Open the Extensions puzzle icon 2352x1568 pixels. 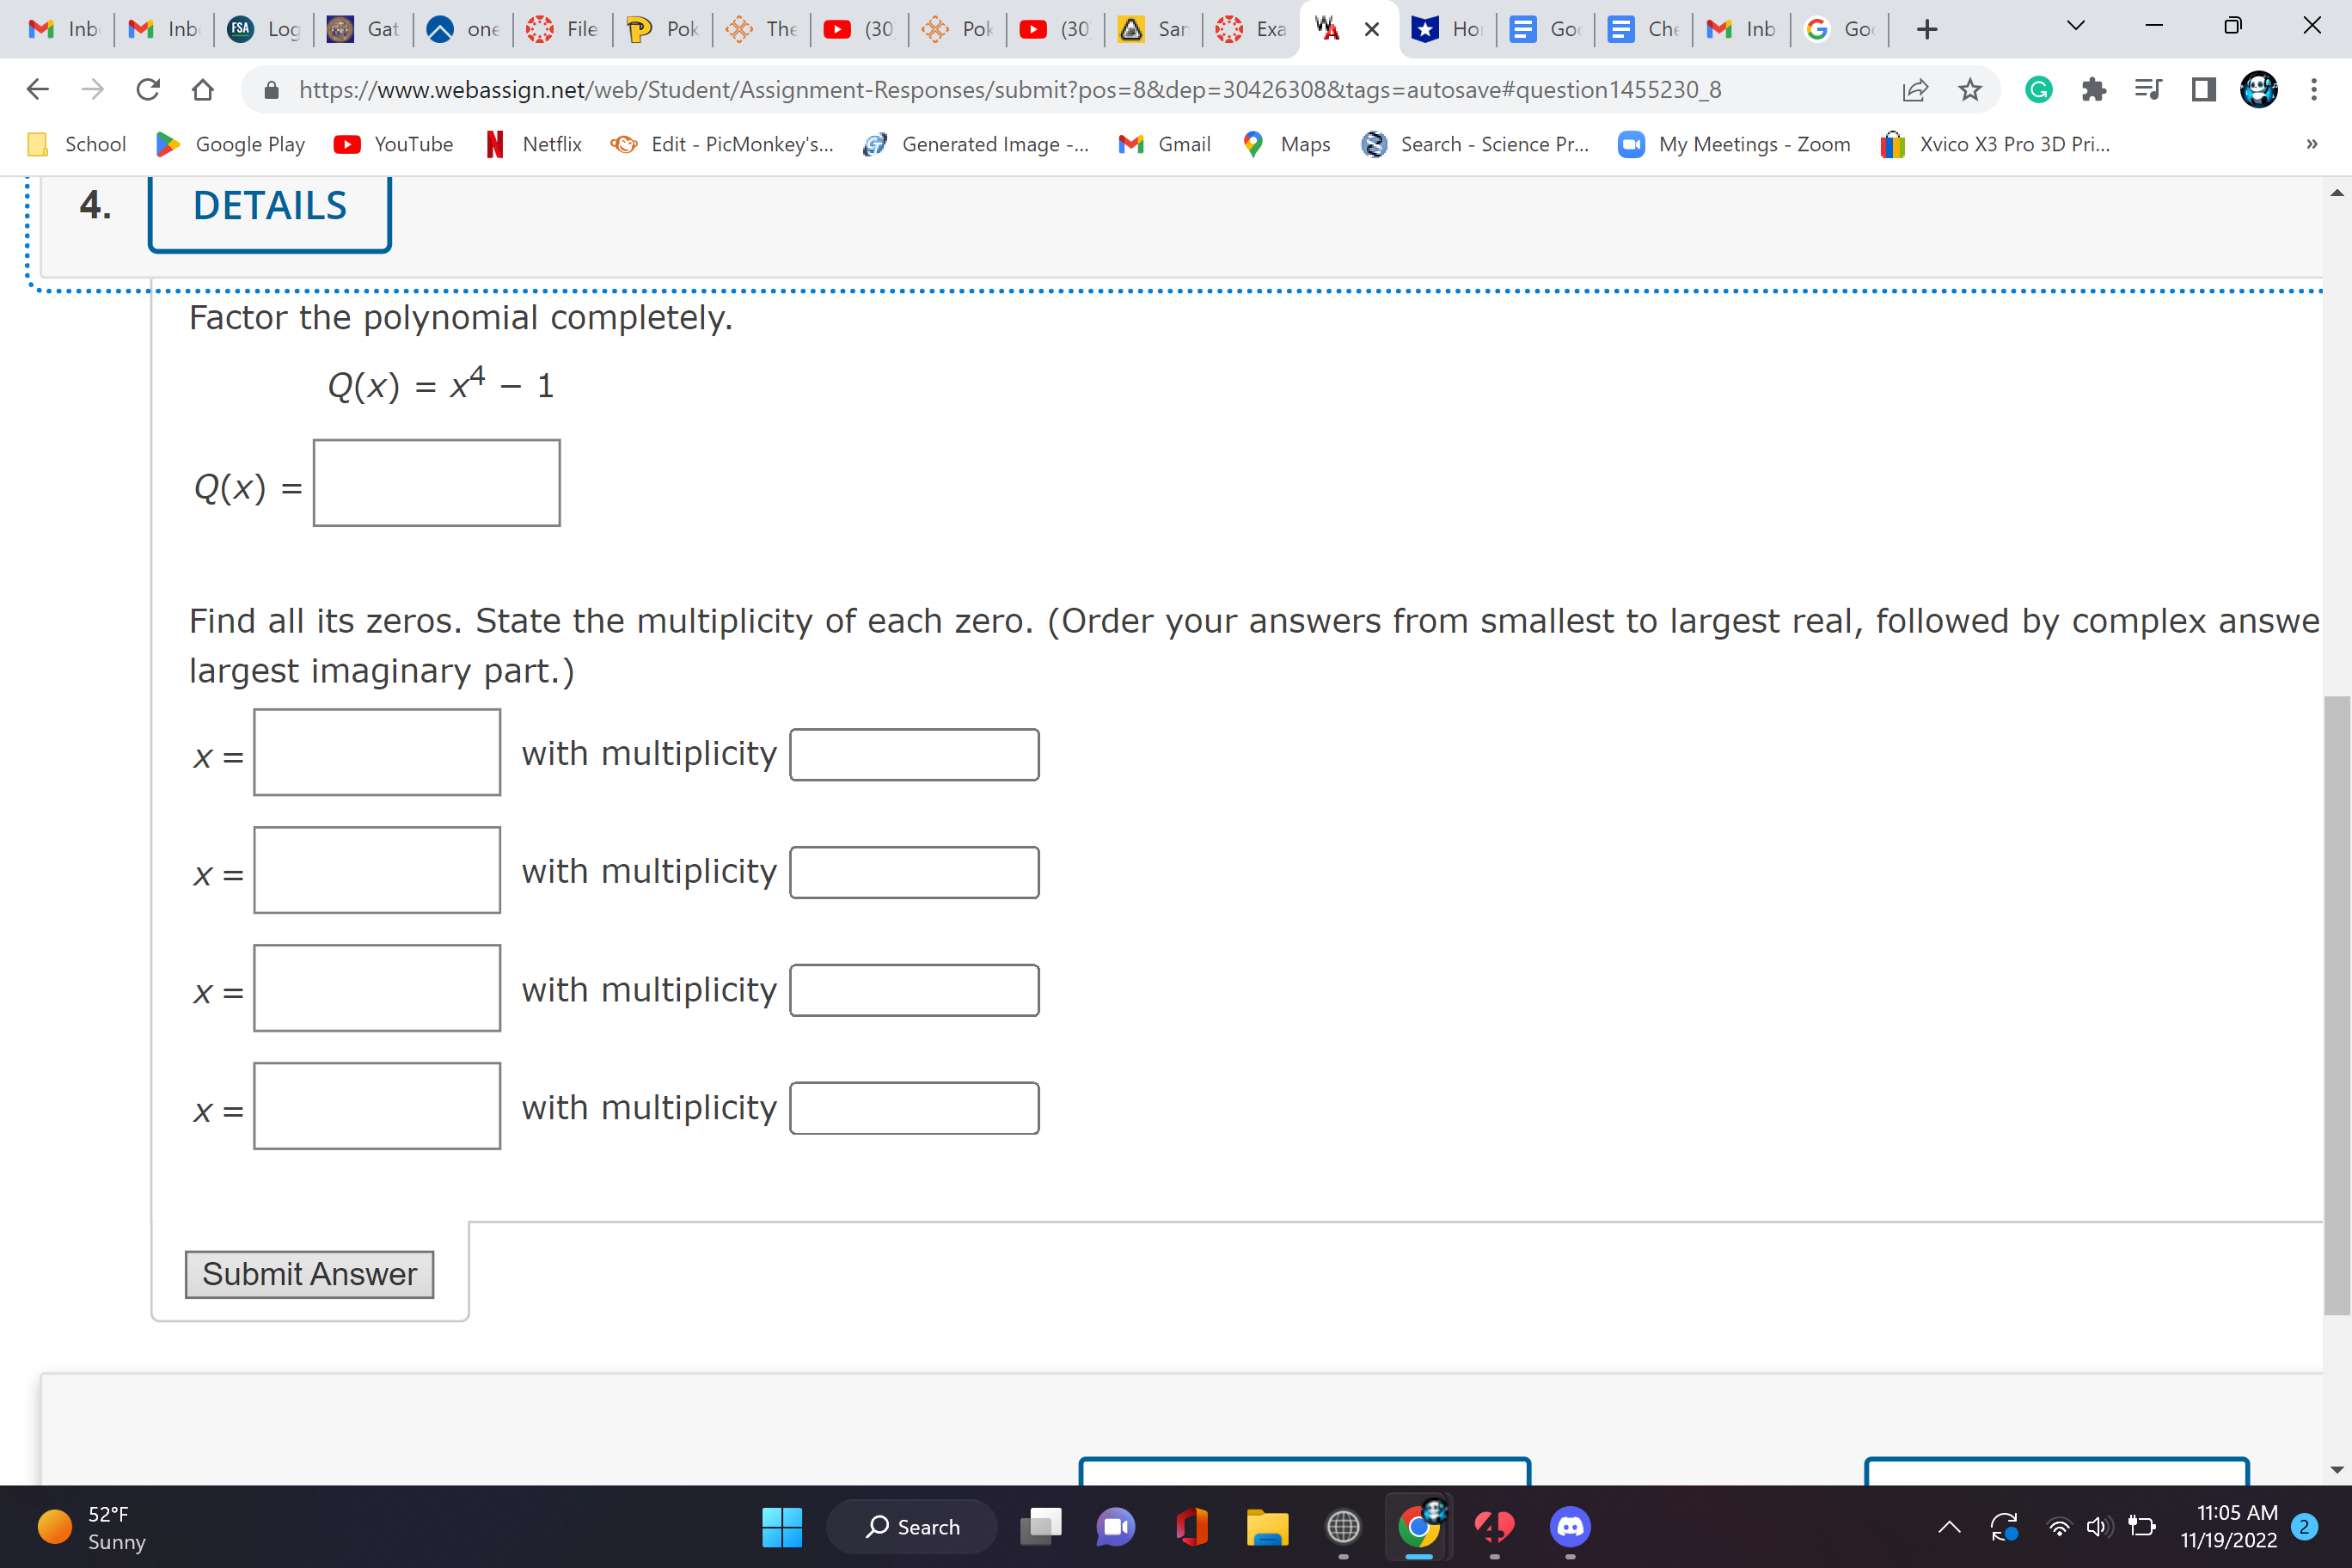[2093, 89]
